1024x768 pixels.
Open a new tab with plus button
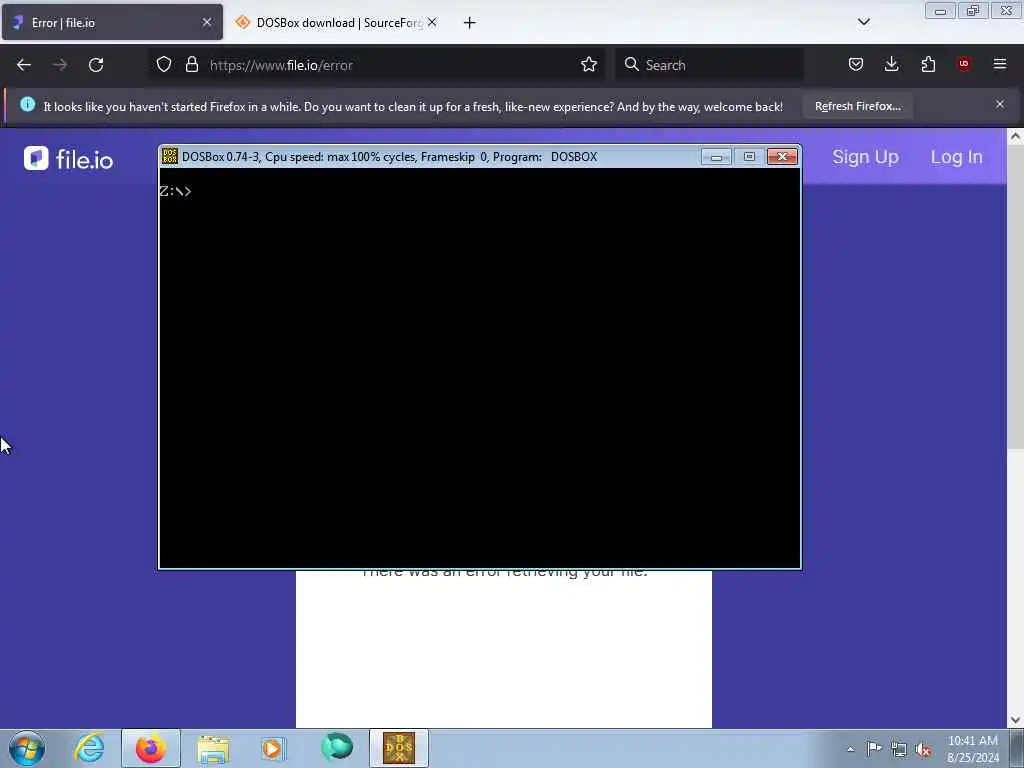[x=470, y=23]
